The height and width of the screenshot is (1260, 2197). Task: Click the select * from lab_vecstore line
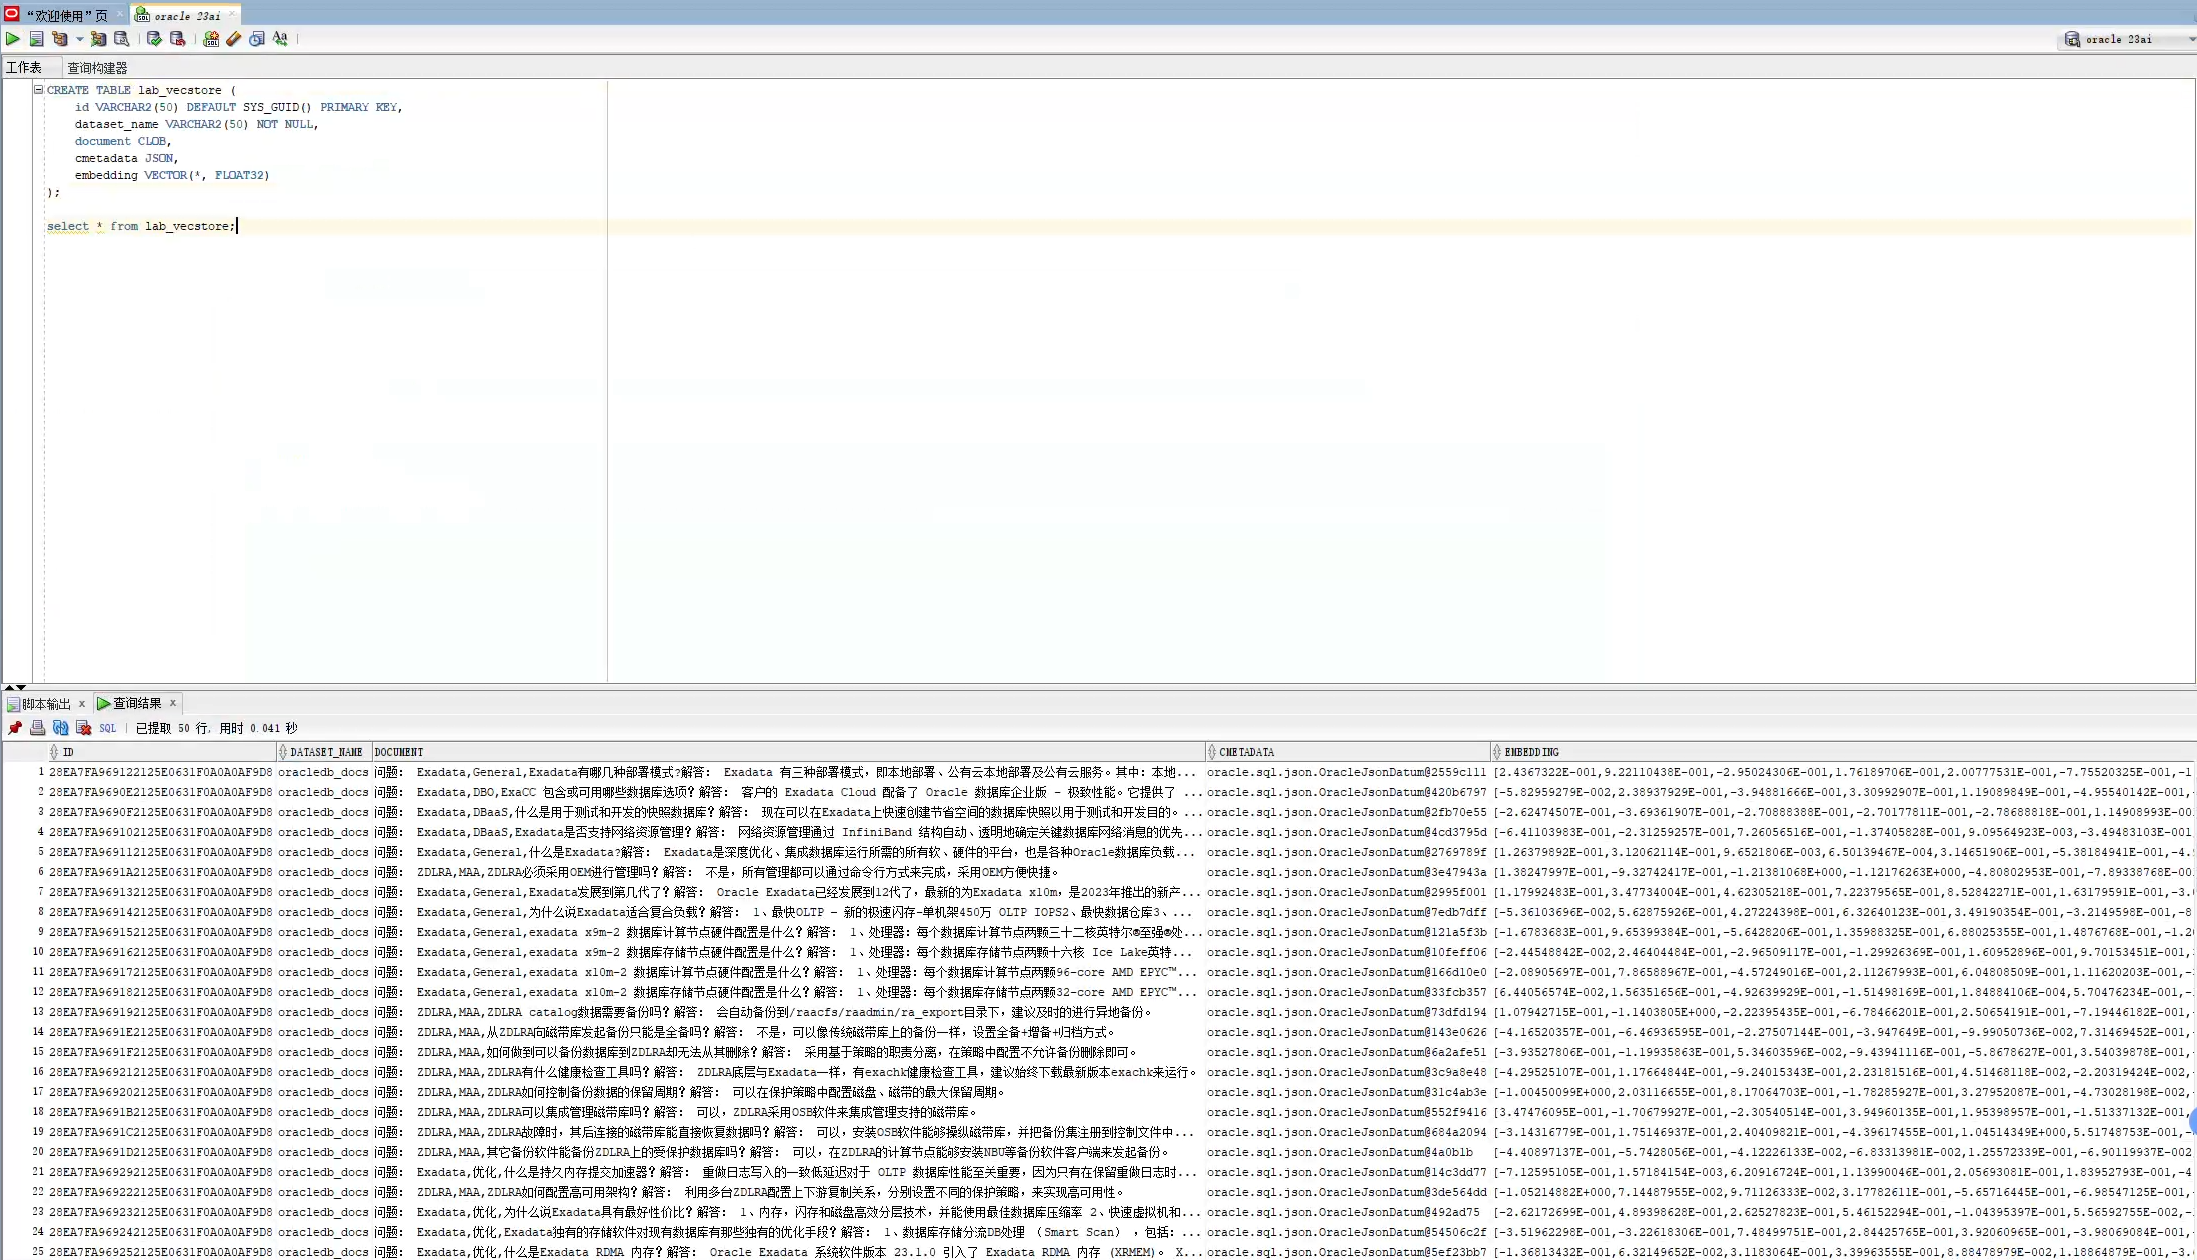point(141,226)
